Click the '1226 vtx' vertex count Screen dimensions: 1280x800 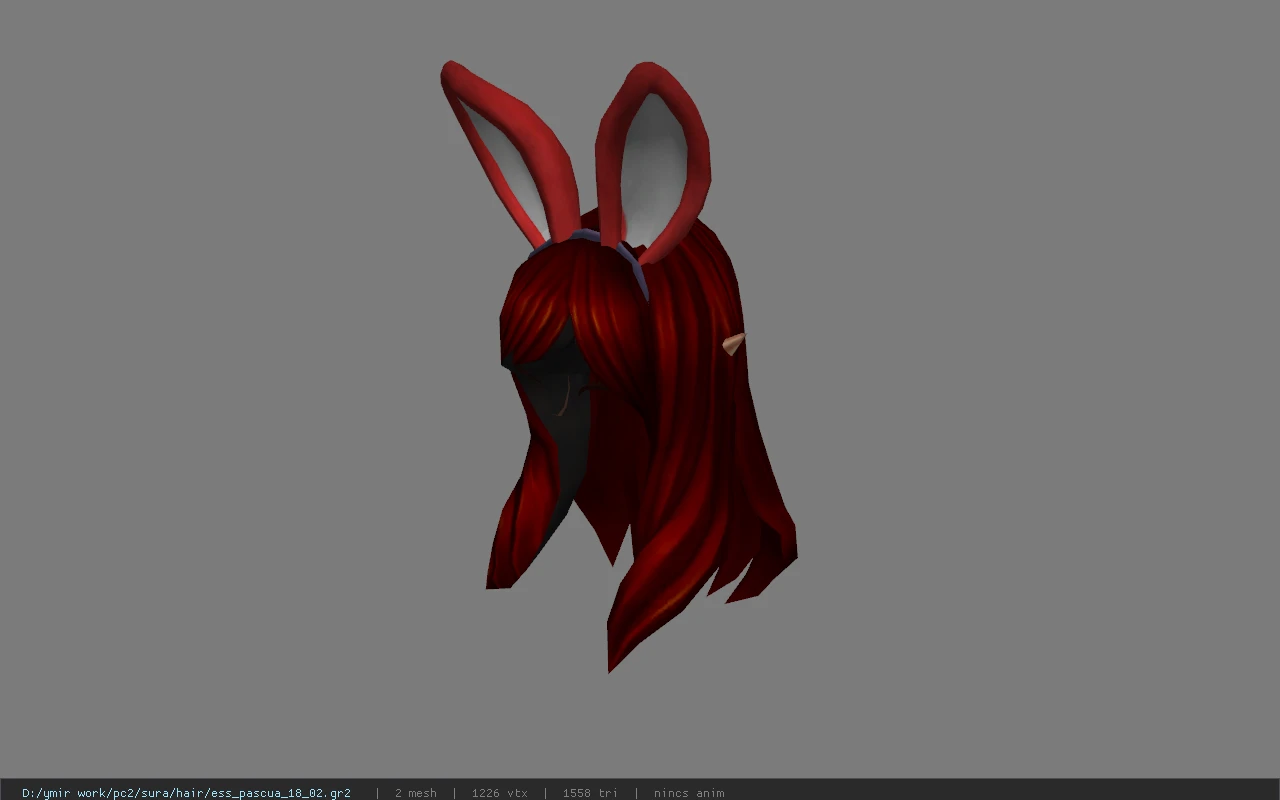point(500,793)
